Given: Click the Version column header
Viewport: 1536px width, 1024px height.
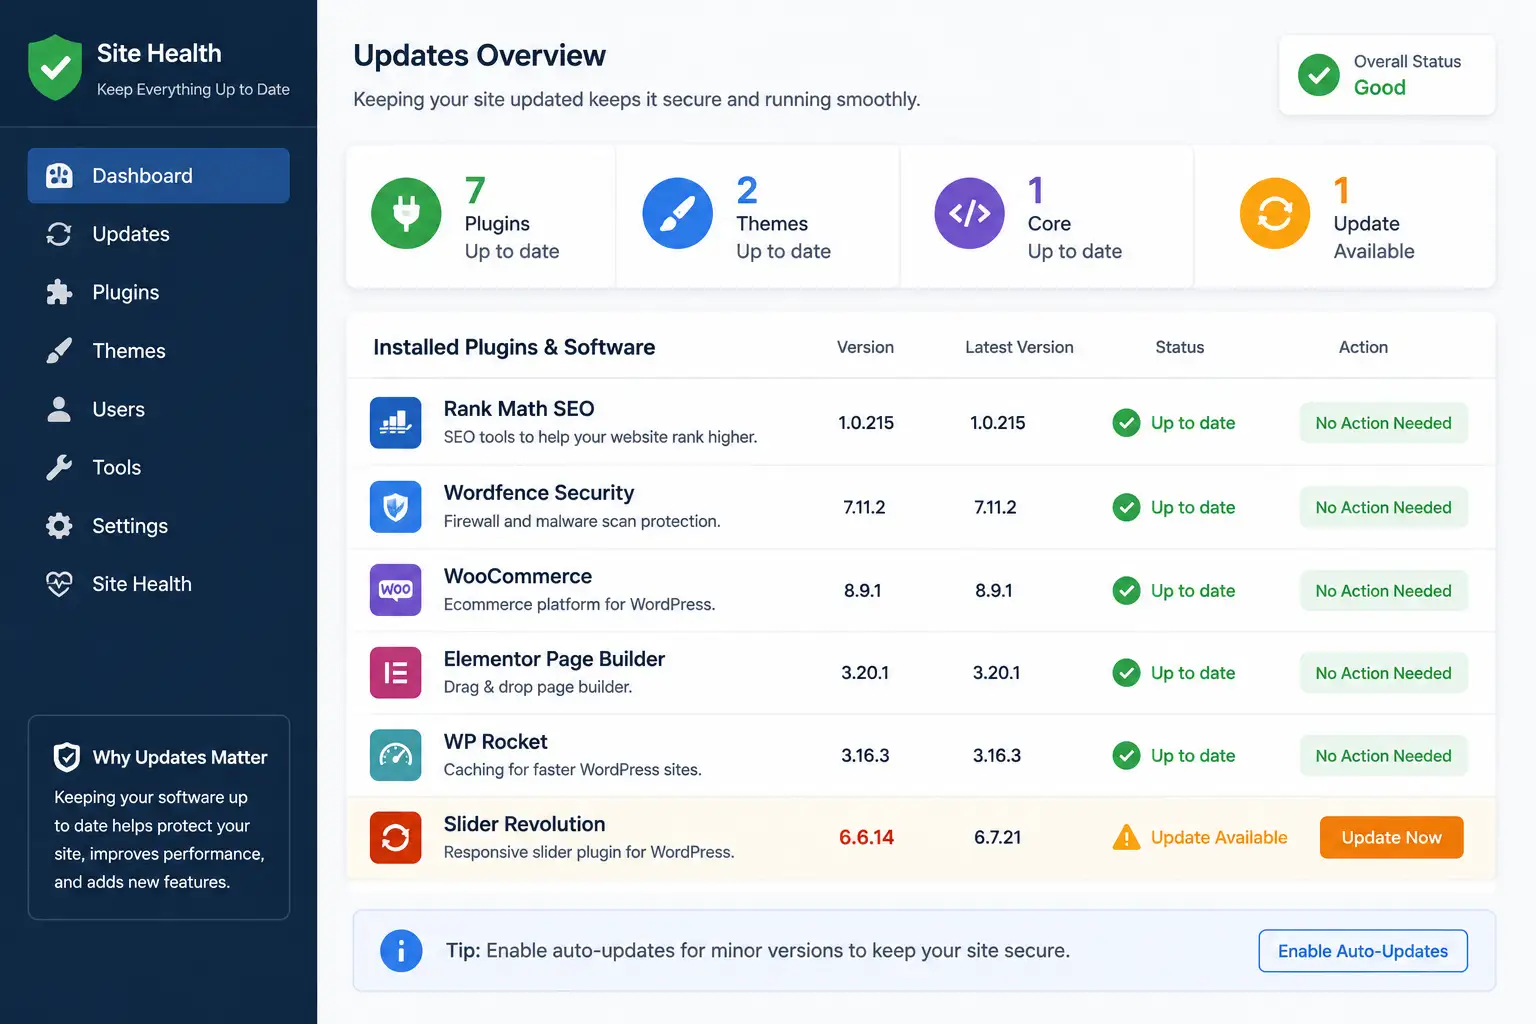Looking at the screenshot, I should pos(865,347).
